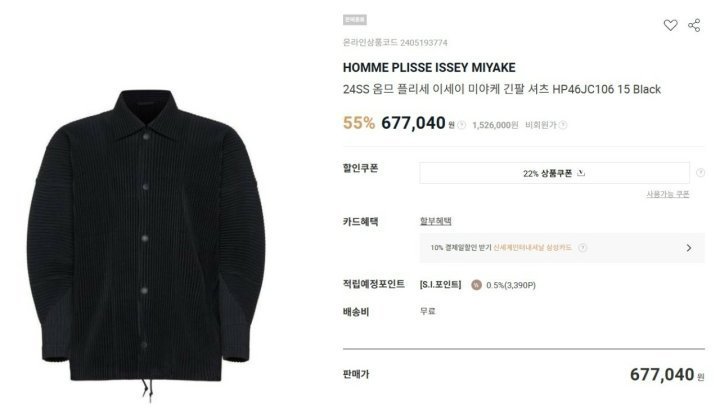Expand card discount details chevron arrow

(688, 248)
